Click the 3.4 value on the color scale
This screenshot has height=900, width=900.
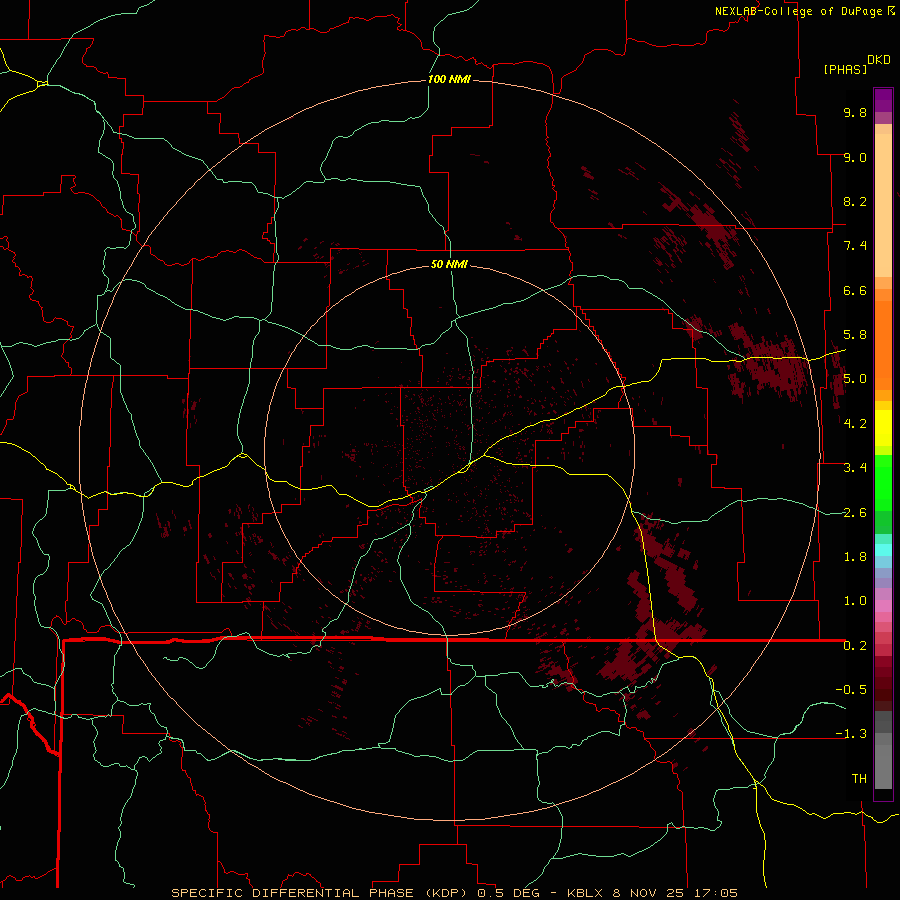point(855,468)
